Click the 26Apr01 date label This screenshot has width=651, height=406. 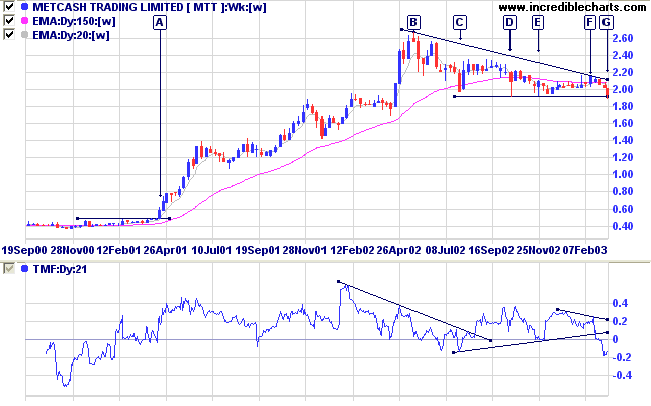coord(165,250)
